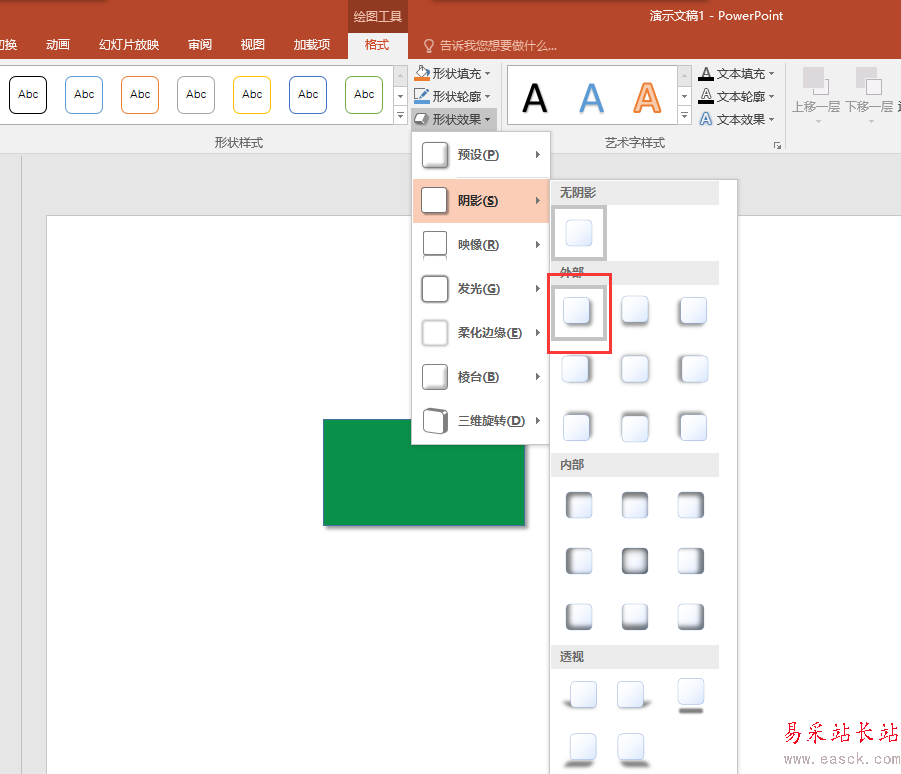
Task: Select middle inner shadow preset in 内部 first row
Action: point(635,506)
